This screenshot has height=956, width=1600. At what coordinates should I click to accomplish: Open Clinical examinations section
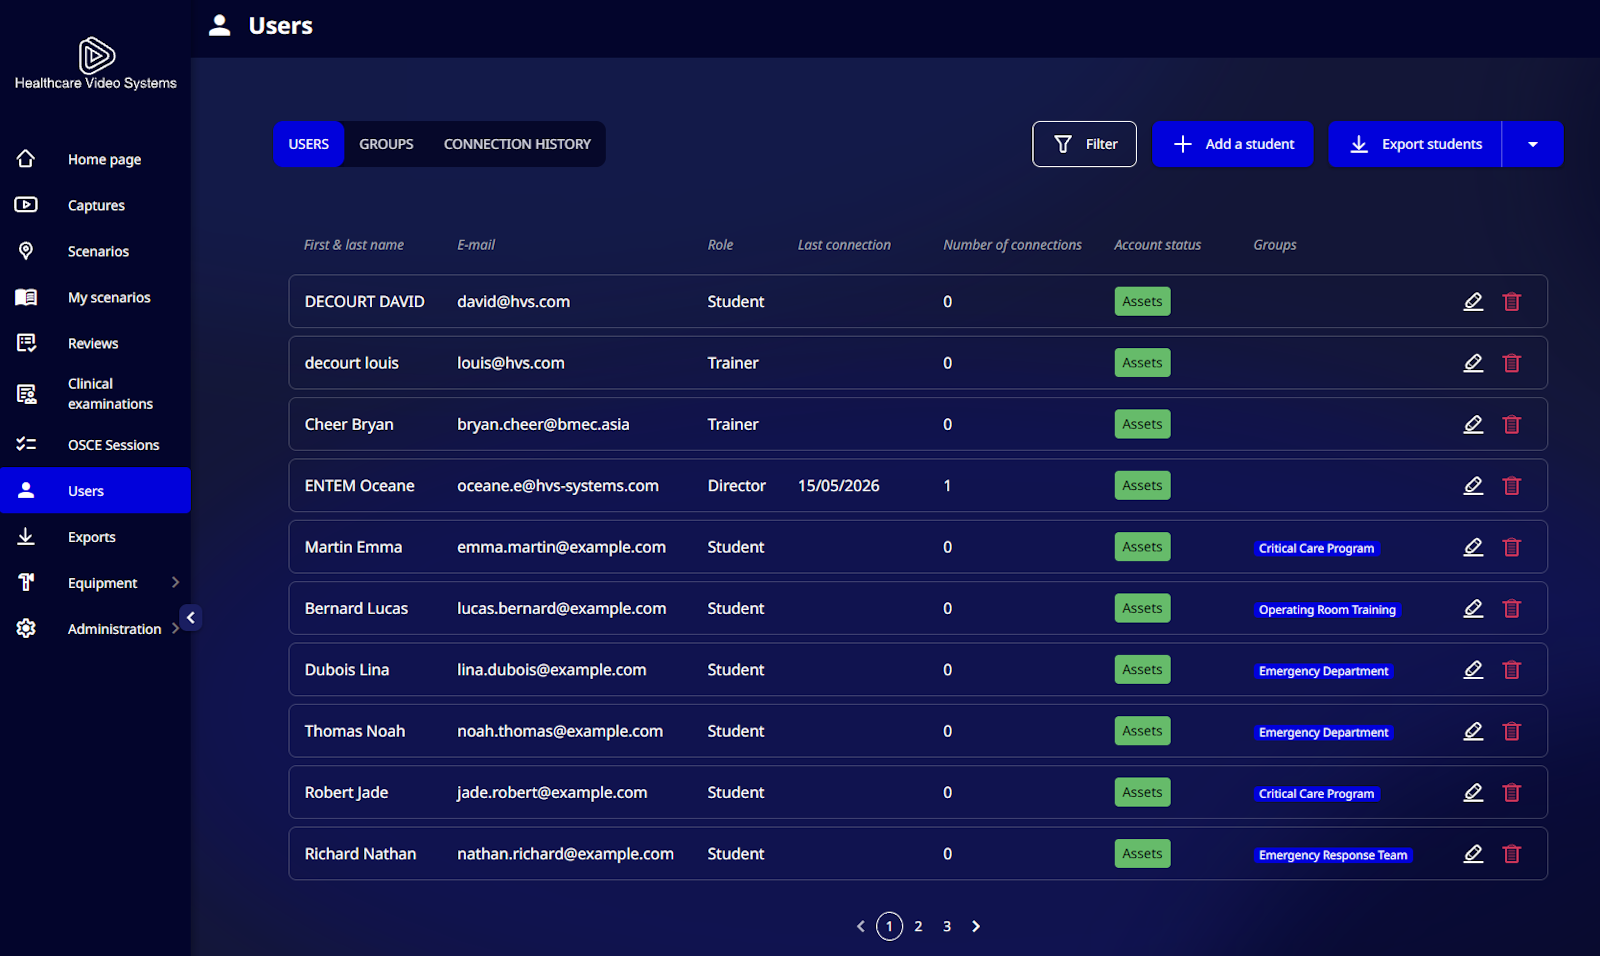coord(95,394)
